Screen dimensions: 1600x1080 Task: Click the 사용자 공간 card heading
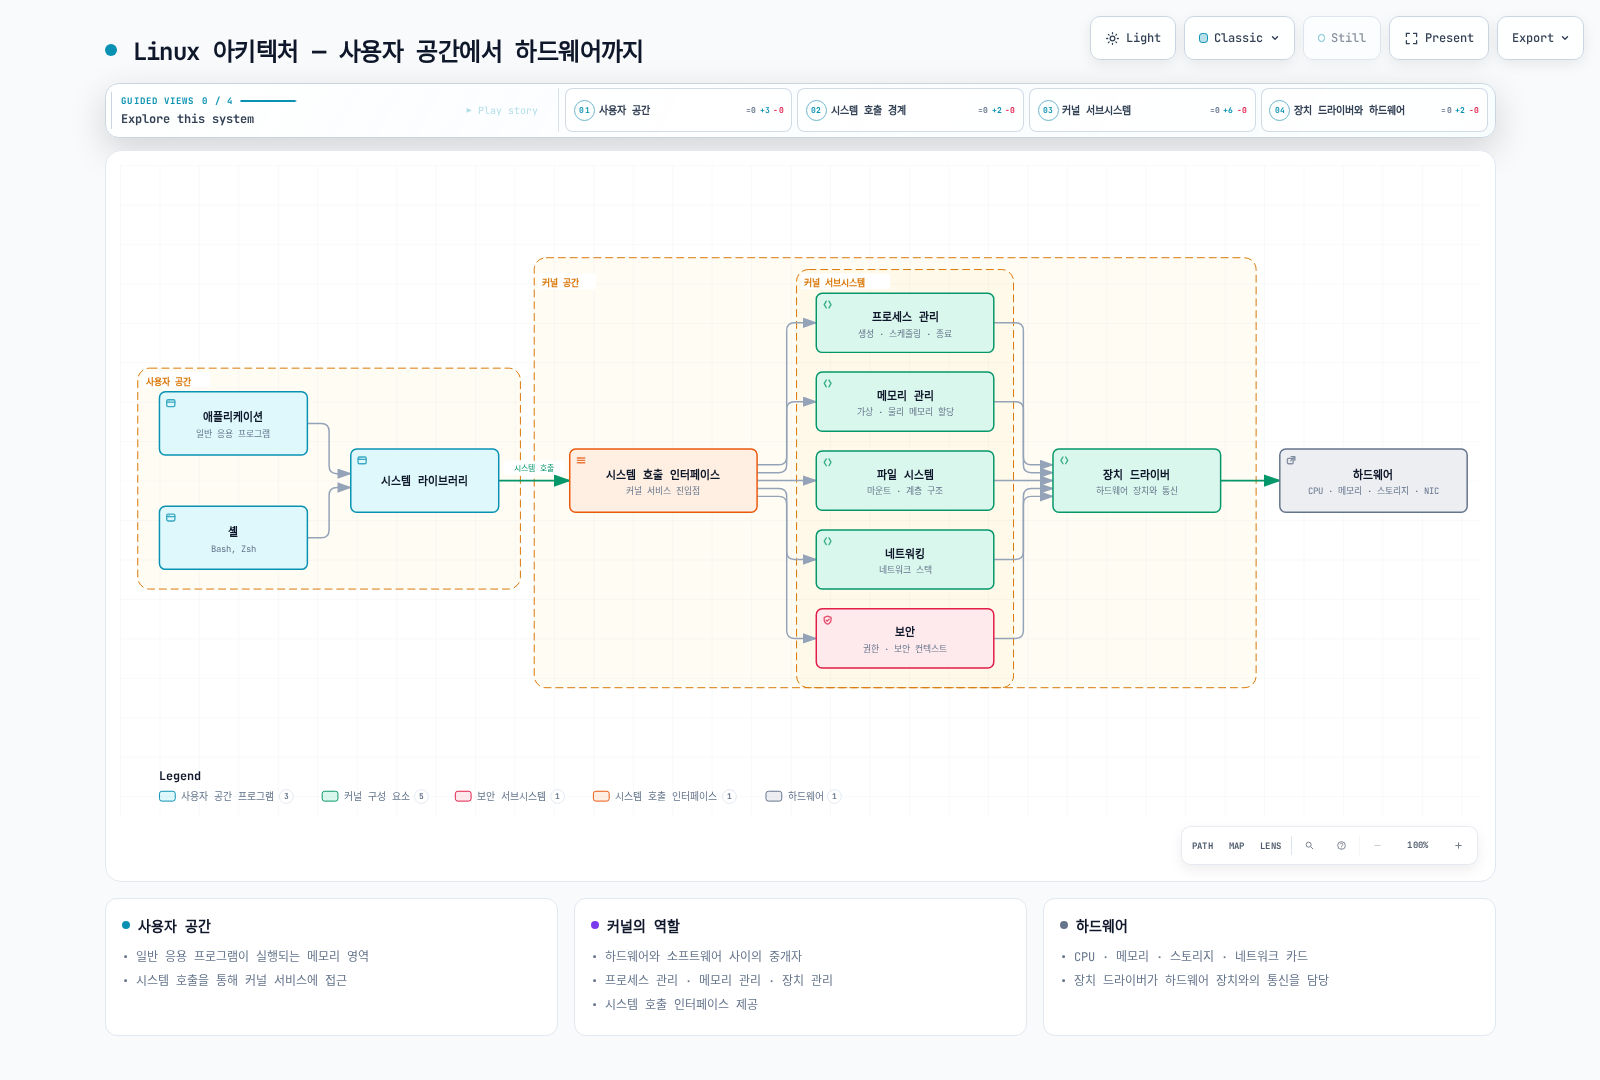click(174, 926)
